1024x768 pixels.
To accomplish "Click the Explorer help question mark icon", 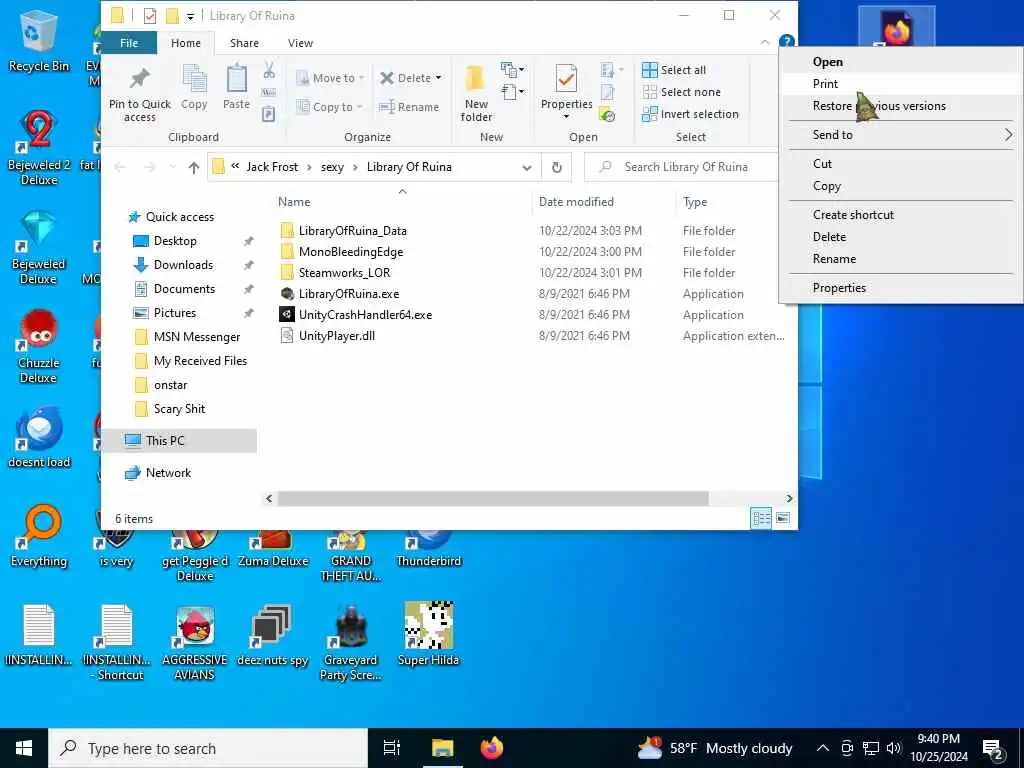I will pyautogui.click(x=786, y=42).
